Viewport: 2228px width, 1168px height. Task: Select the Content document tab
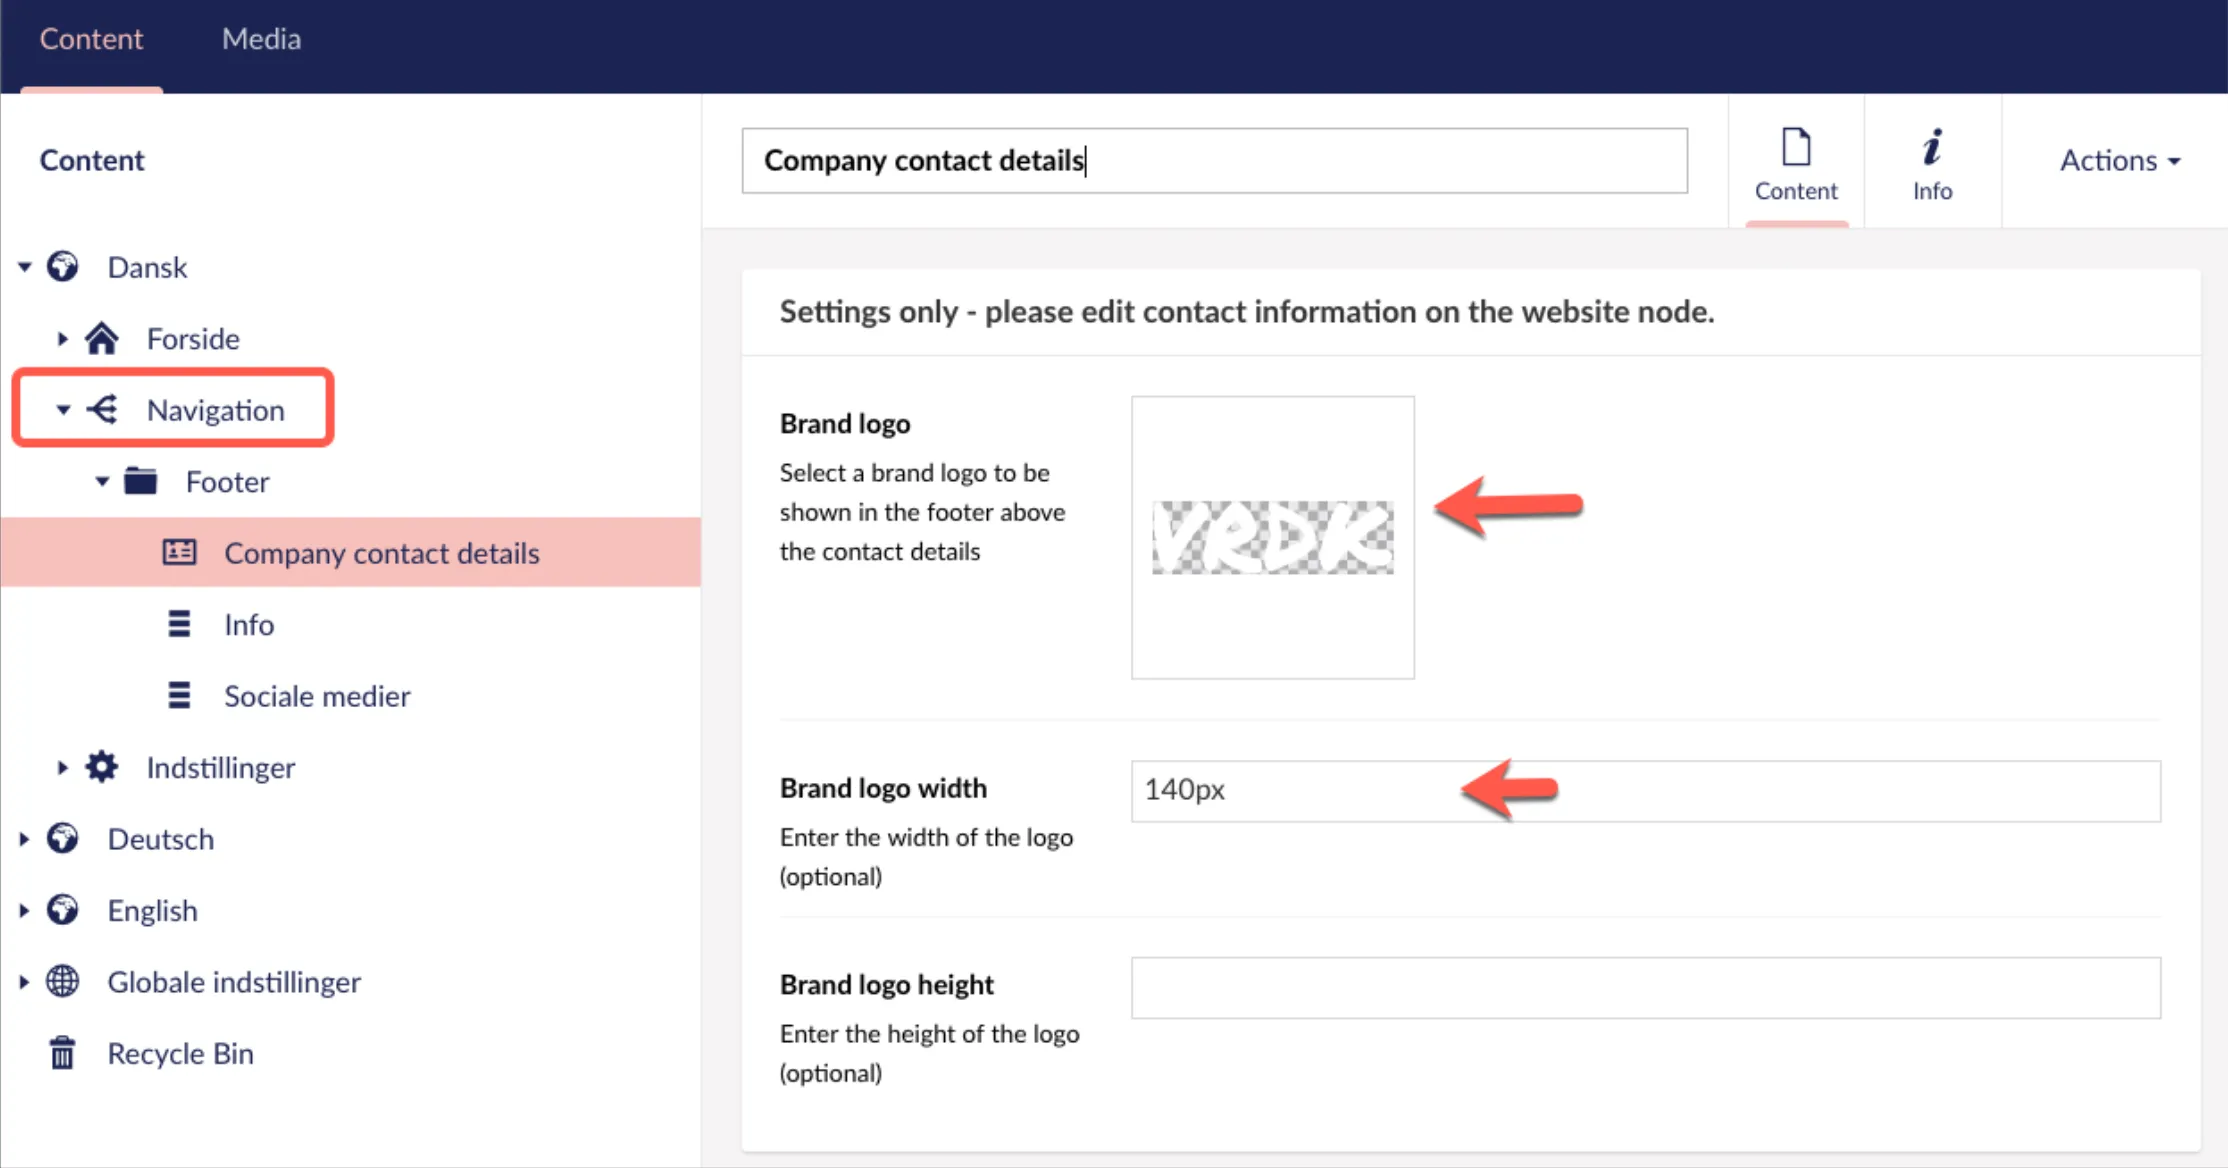tap(1796, 163)
